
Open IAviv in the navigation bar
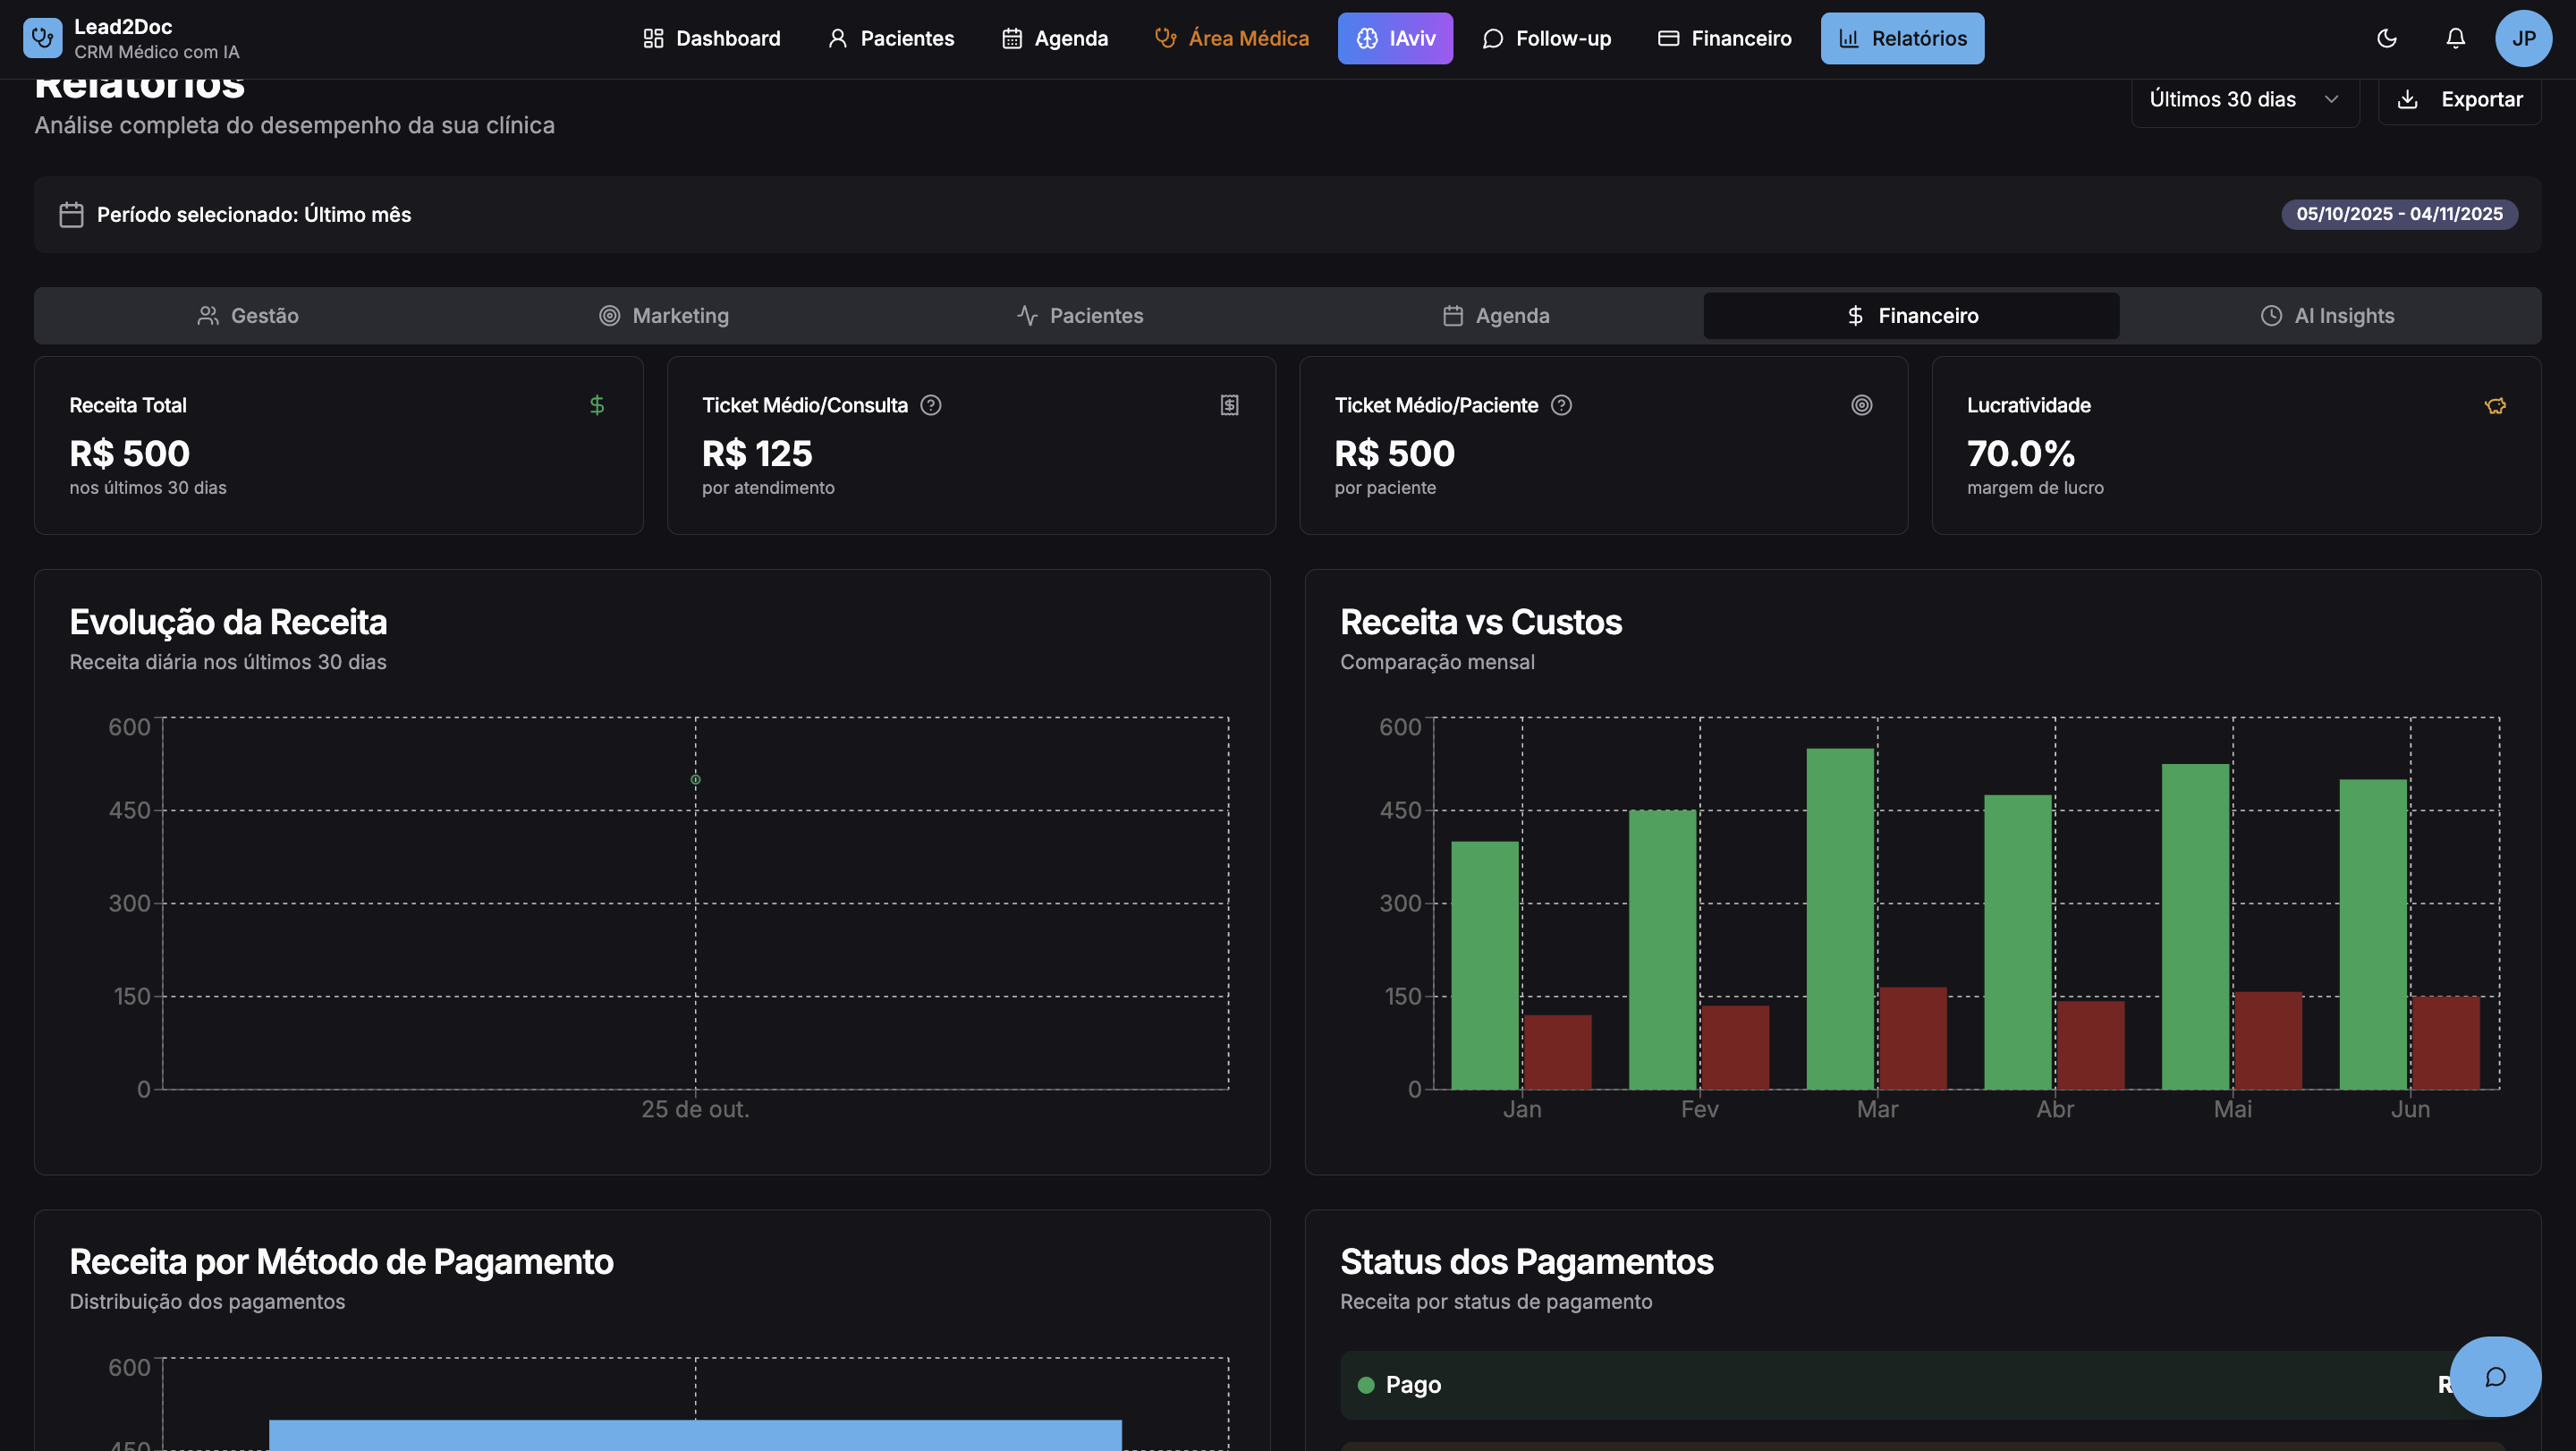1395,38
